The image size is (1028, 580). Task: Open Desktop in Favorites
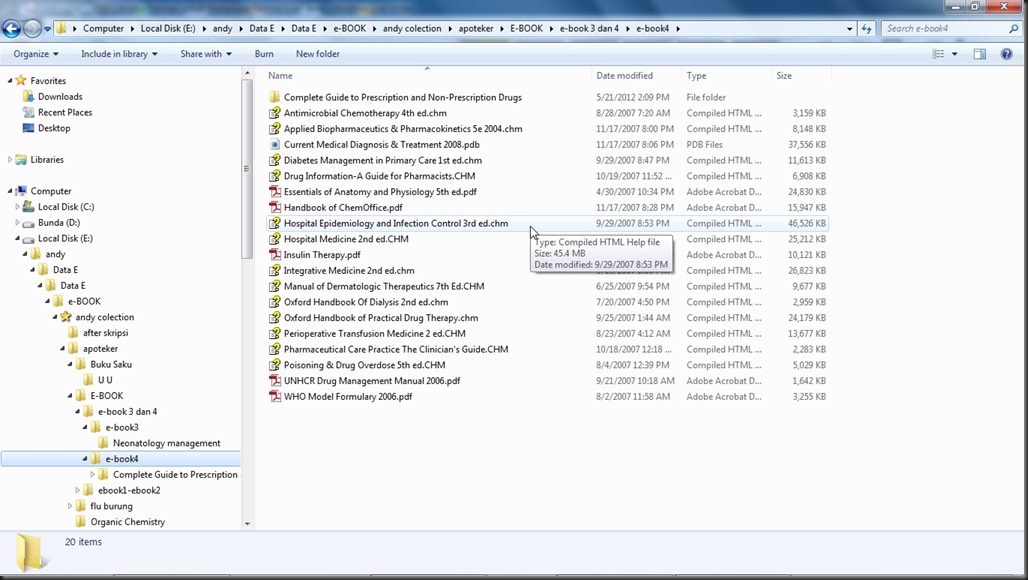[54, 128]
